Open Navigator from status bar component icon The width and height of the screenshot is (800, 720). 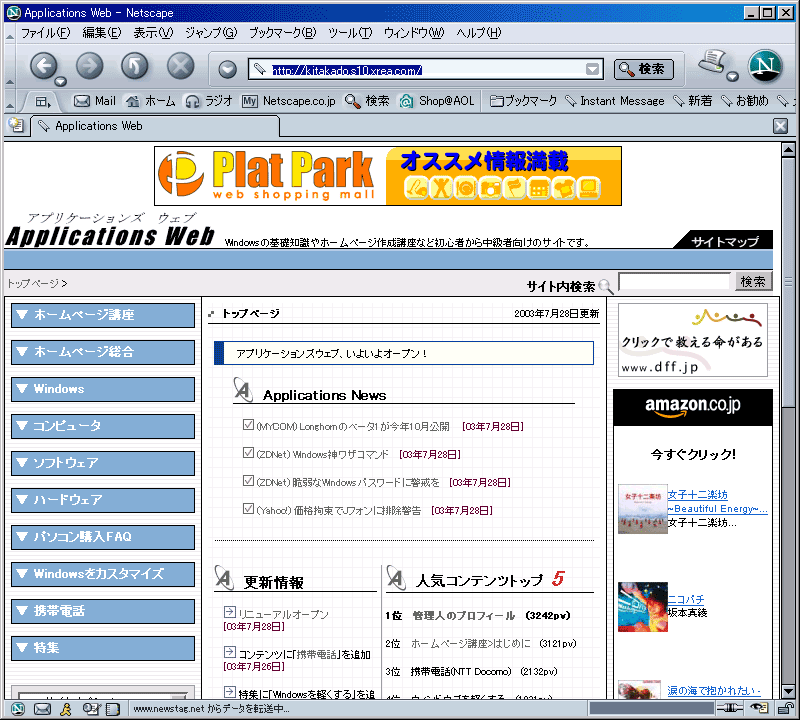(18, 708)
